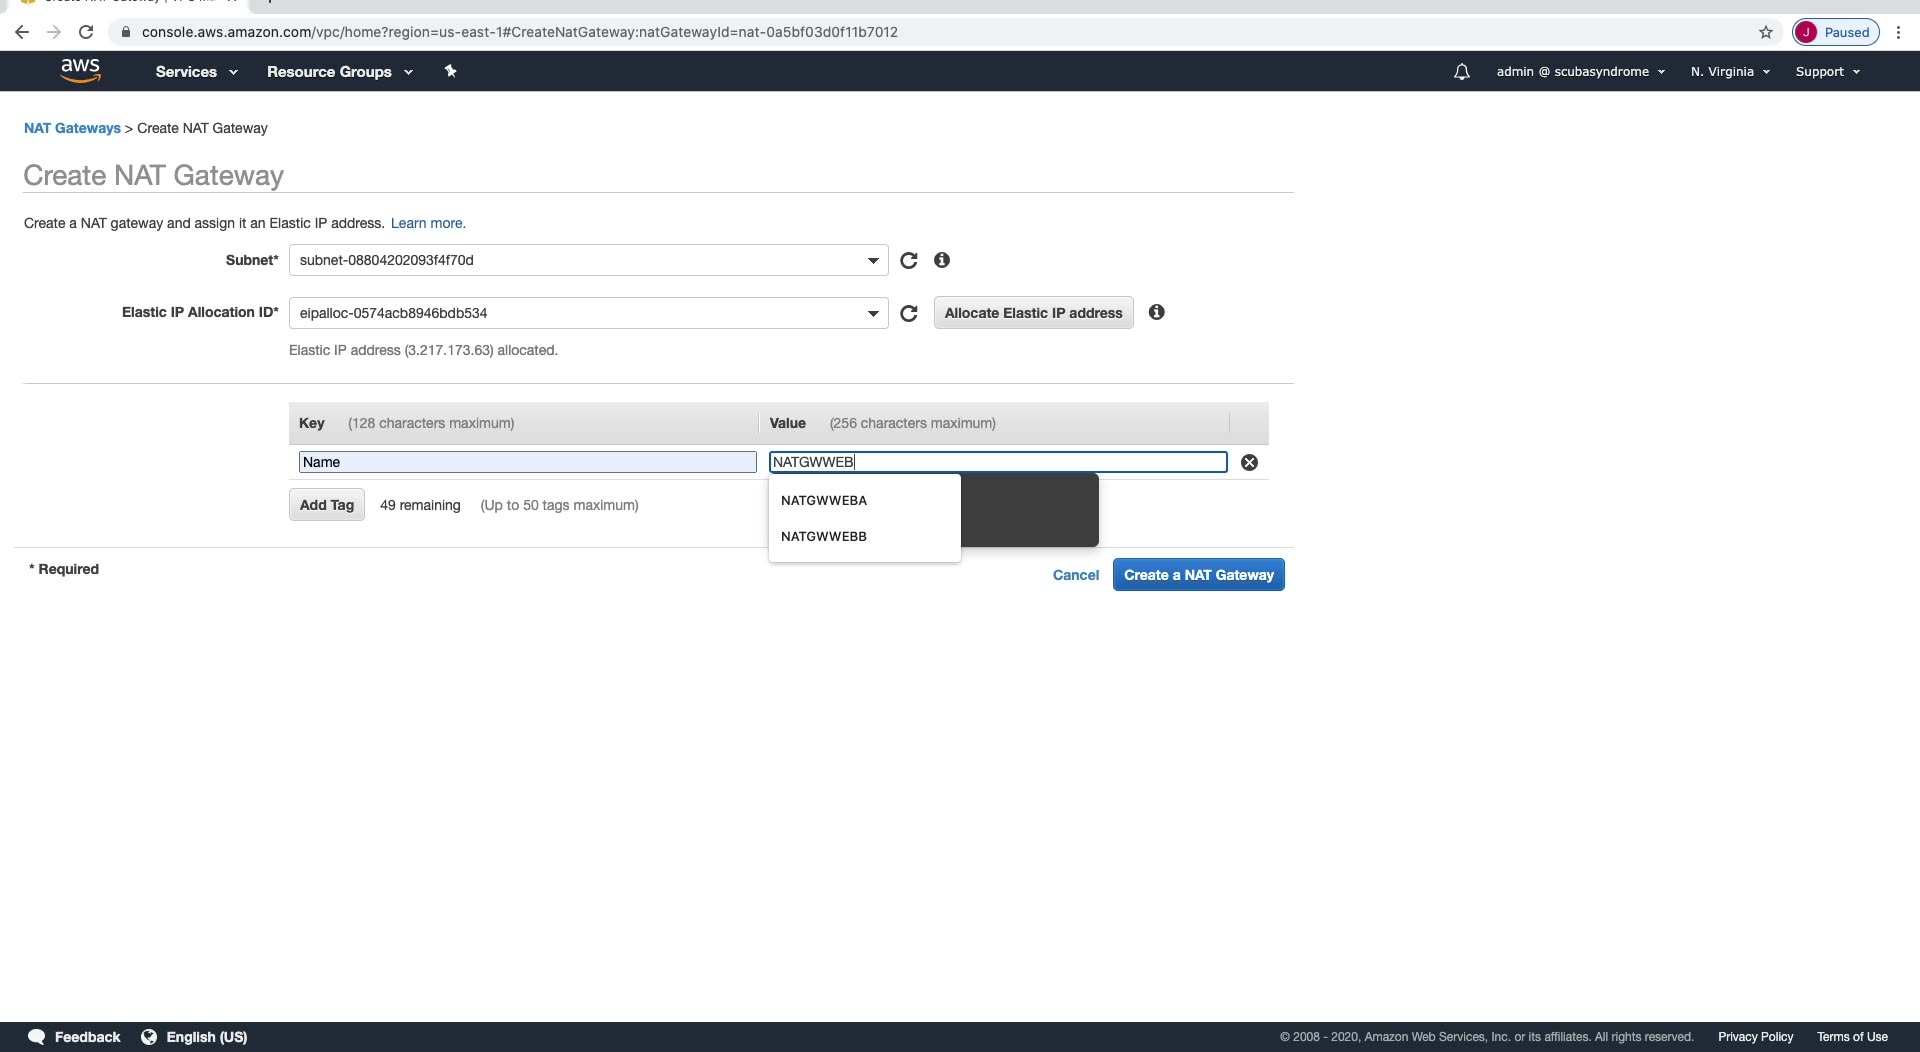The height and width of the screenshot is (1052, 1920).
Task: Refresh the Subnet list
Action: click(x=908, y=261)
